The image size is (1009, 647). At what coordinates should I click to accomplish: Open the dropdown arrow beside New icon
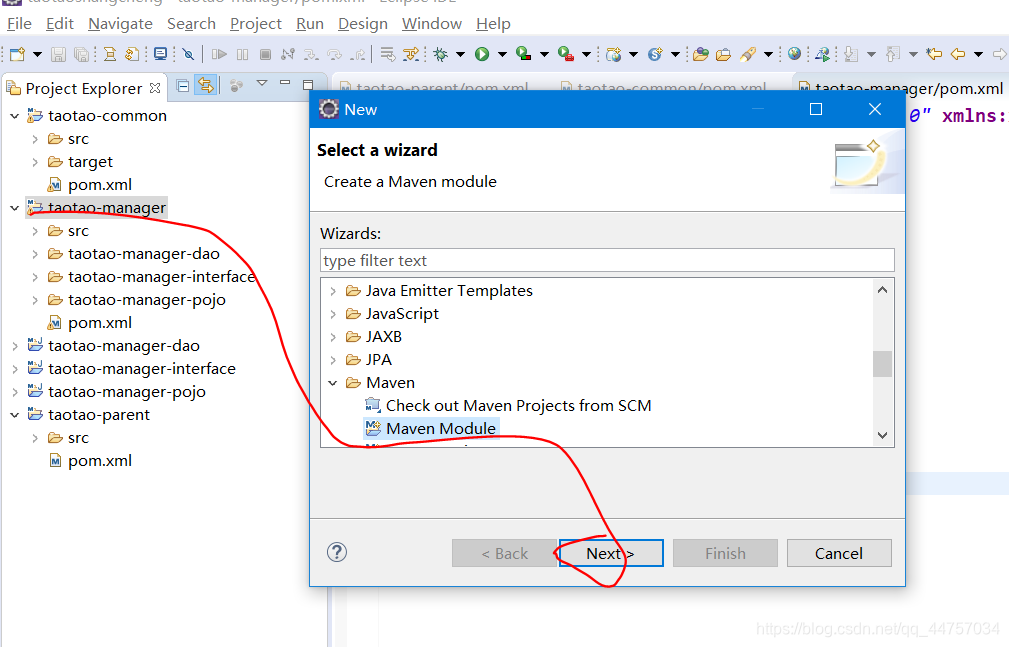pyautogui.click(x=37, y=54)
